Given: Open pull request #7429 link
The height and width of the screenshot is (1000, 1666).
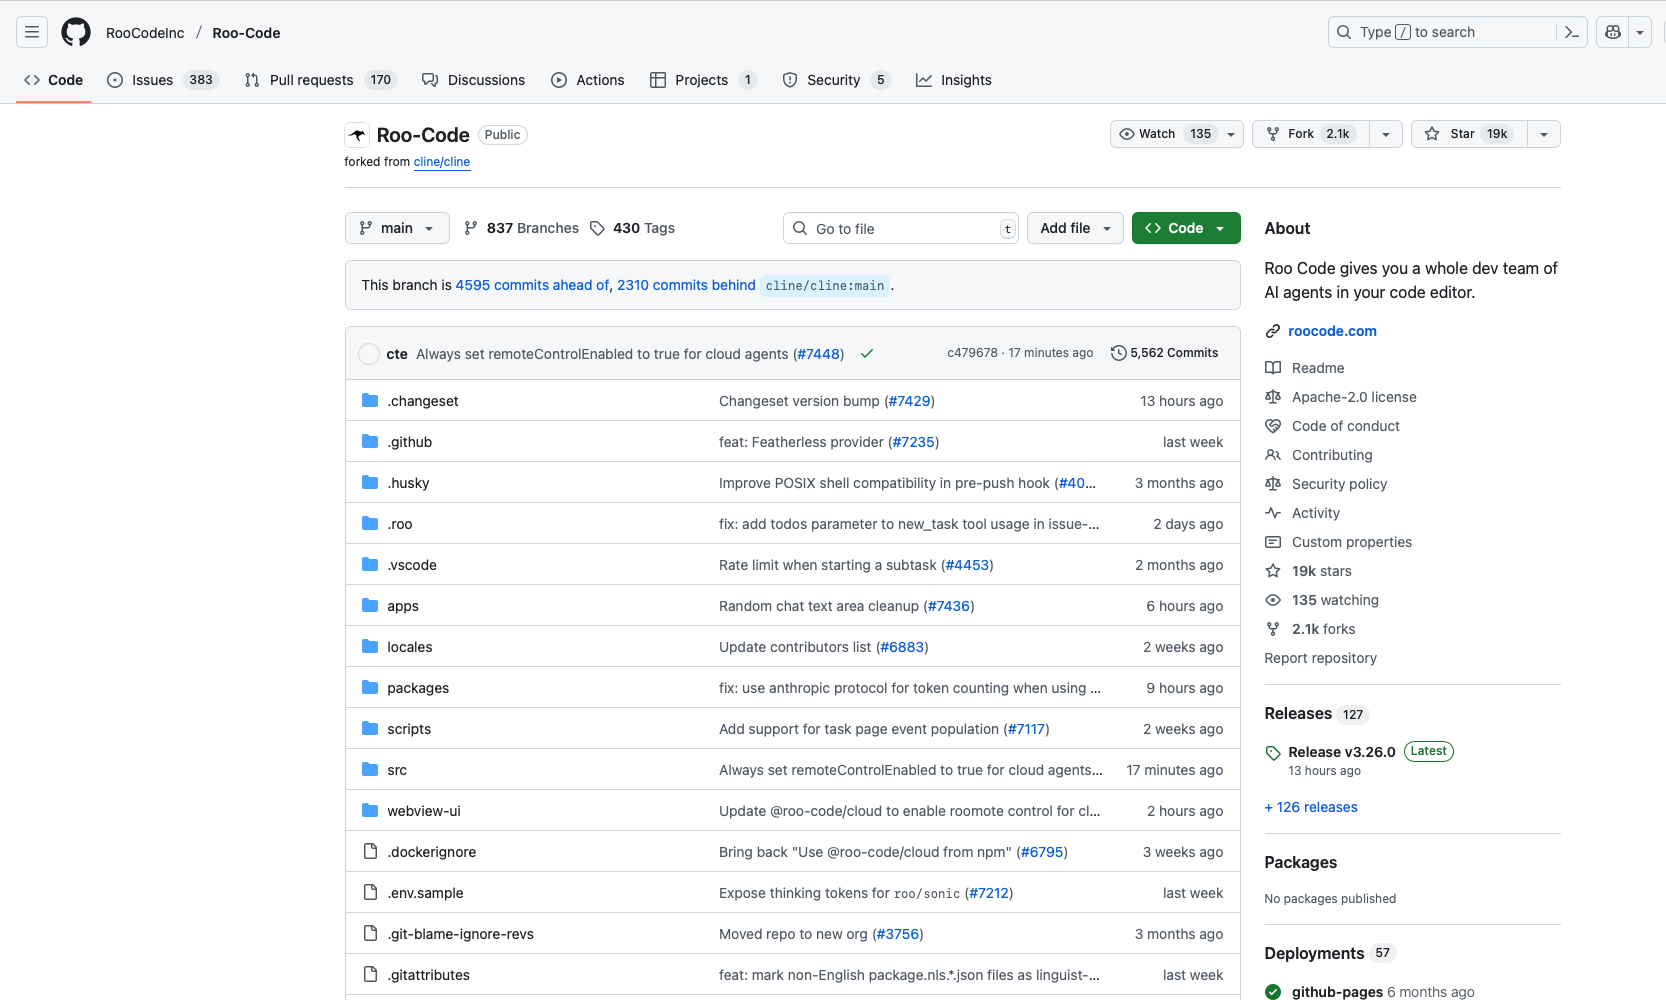Looking at the screenshot, I should click(x=909, y=401).
